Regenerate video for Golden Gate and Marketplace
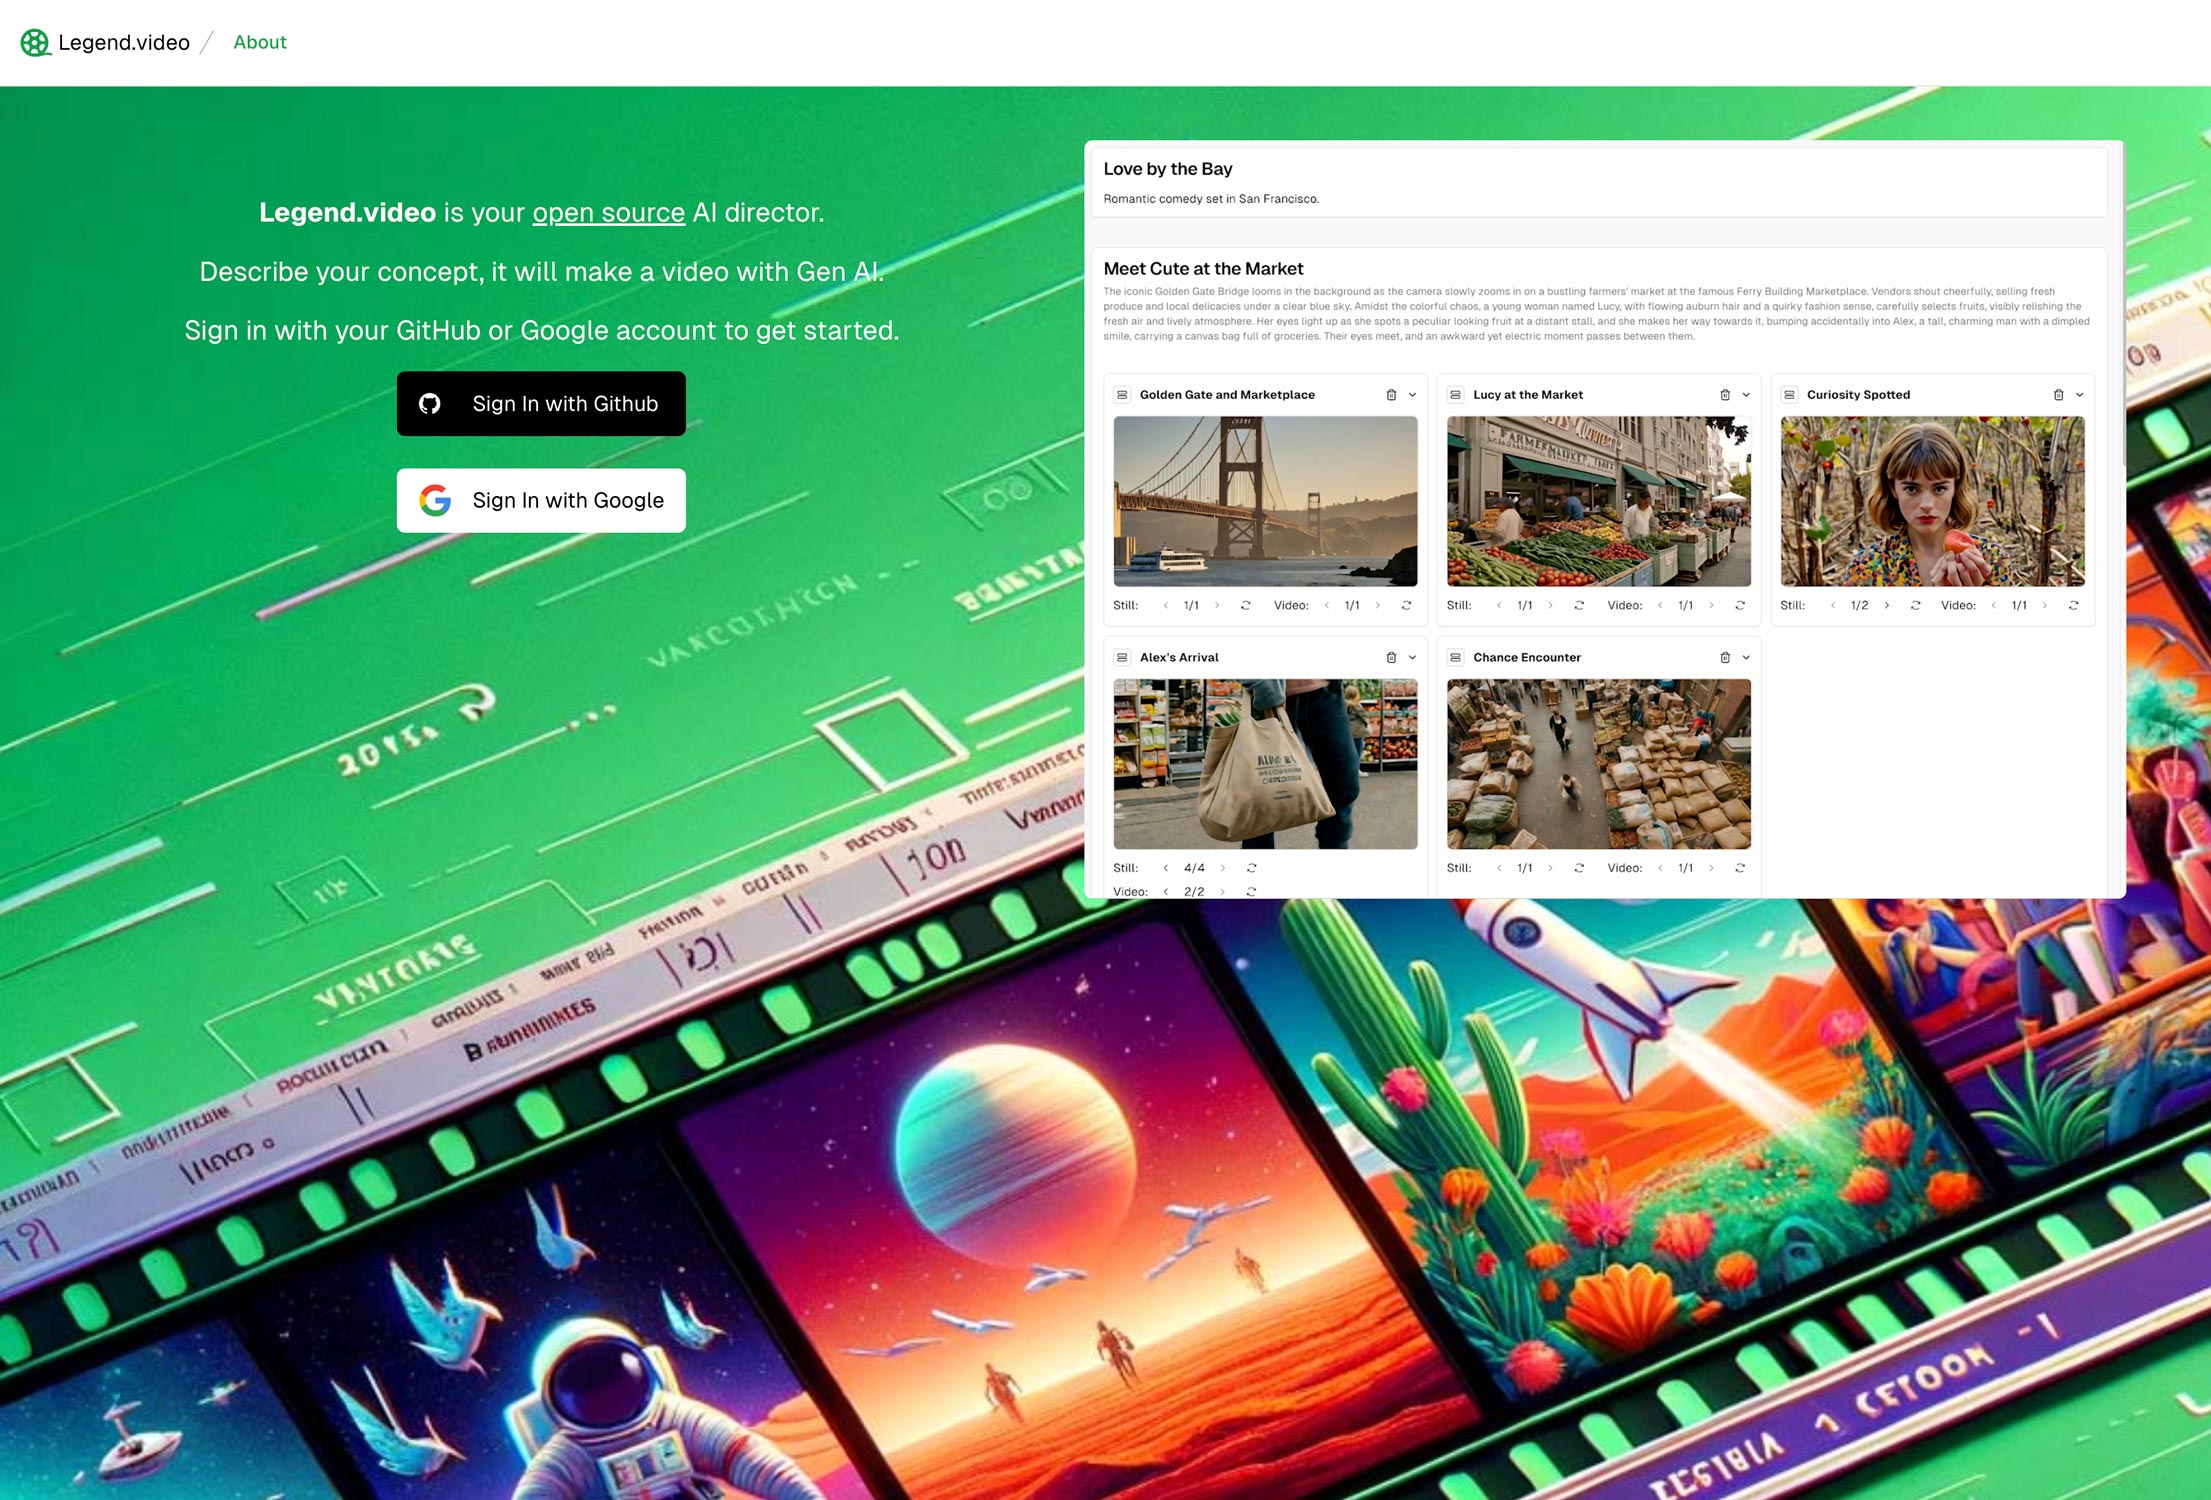This screenshot has height=1500, width=2211. pyautogui.click(x=1406, y=605)
